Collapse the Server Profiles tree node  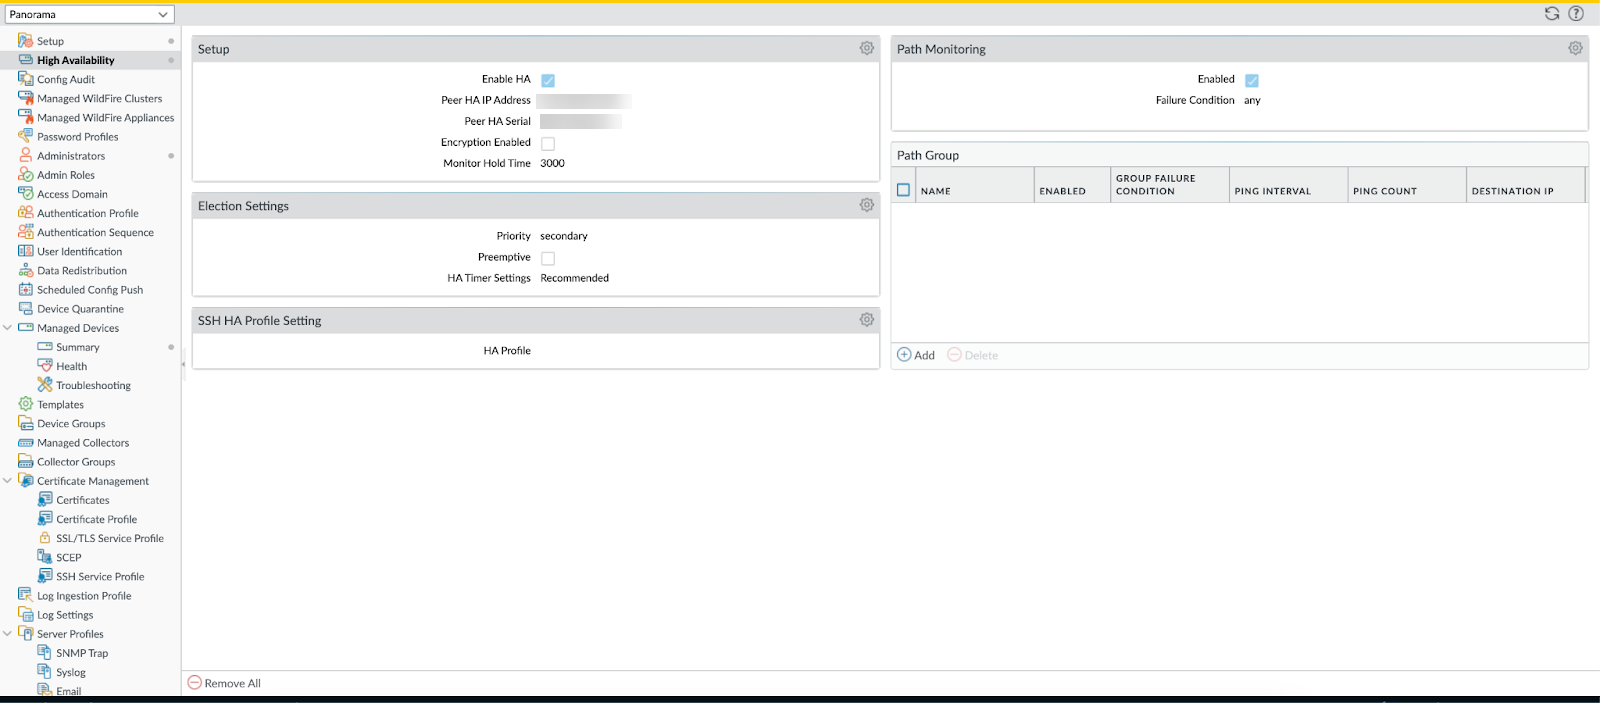point(8,633)
